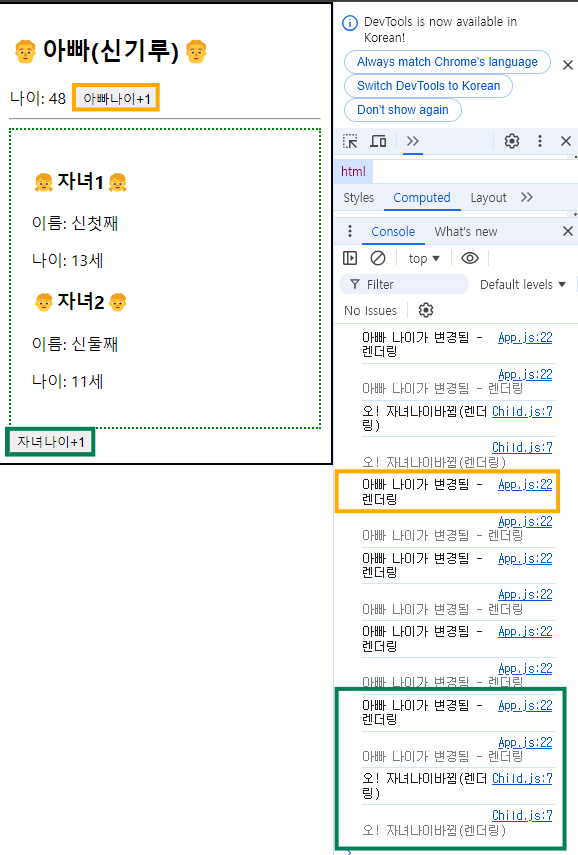Screen dimensions: 578x855
Task: Click the 이름: 신첫째 text
Action: (75, 222)
